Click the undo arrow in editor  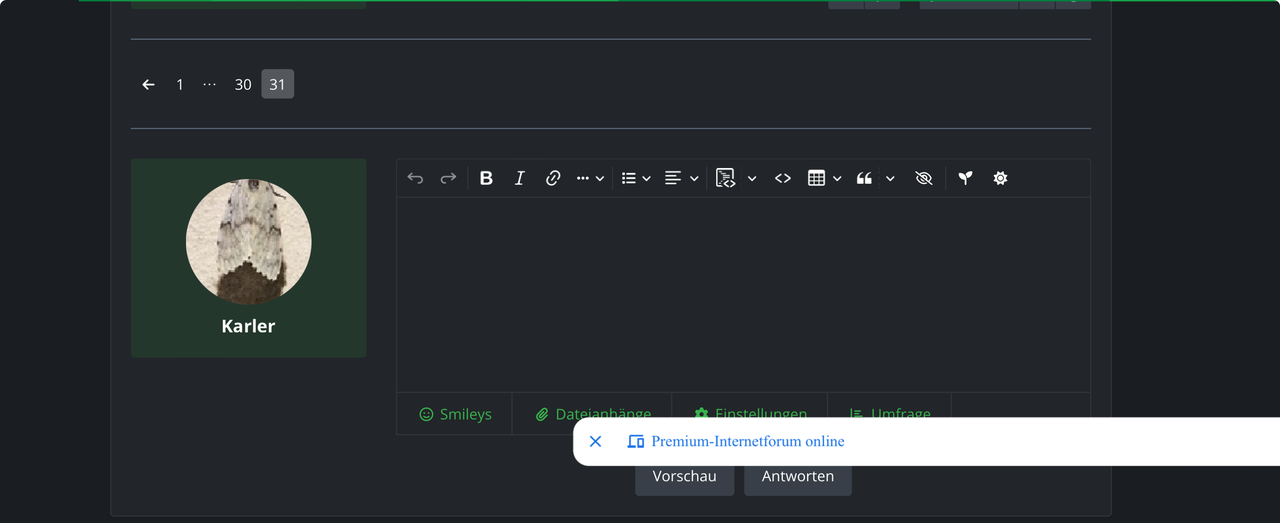[415, 178]
